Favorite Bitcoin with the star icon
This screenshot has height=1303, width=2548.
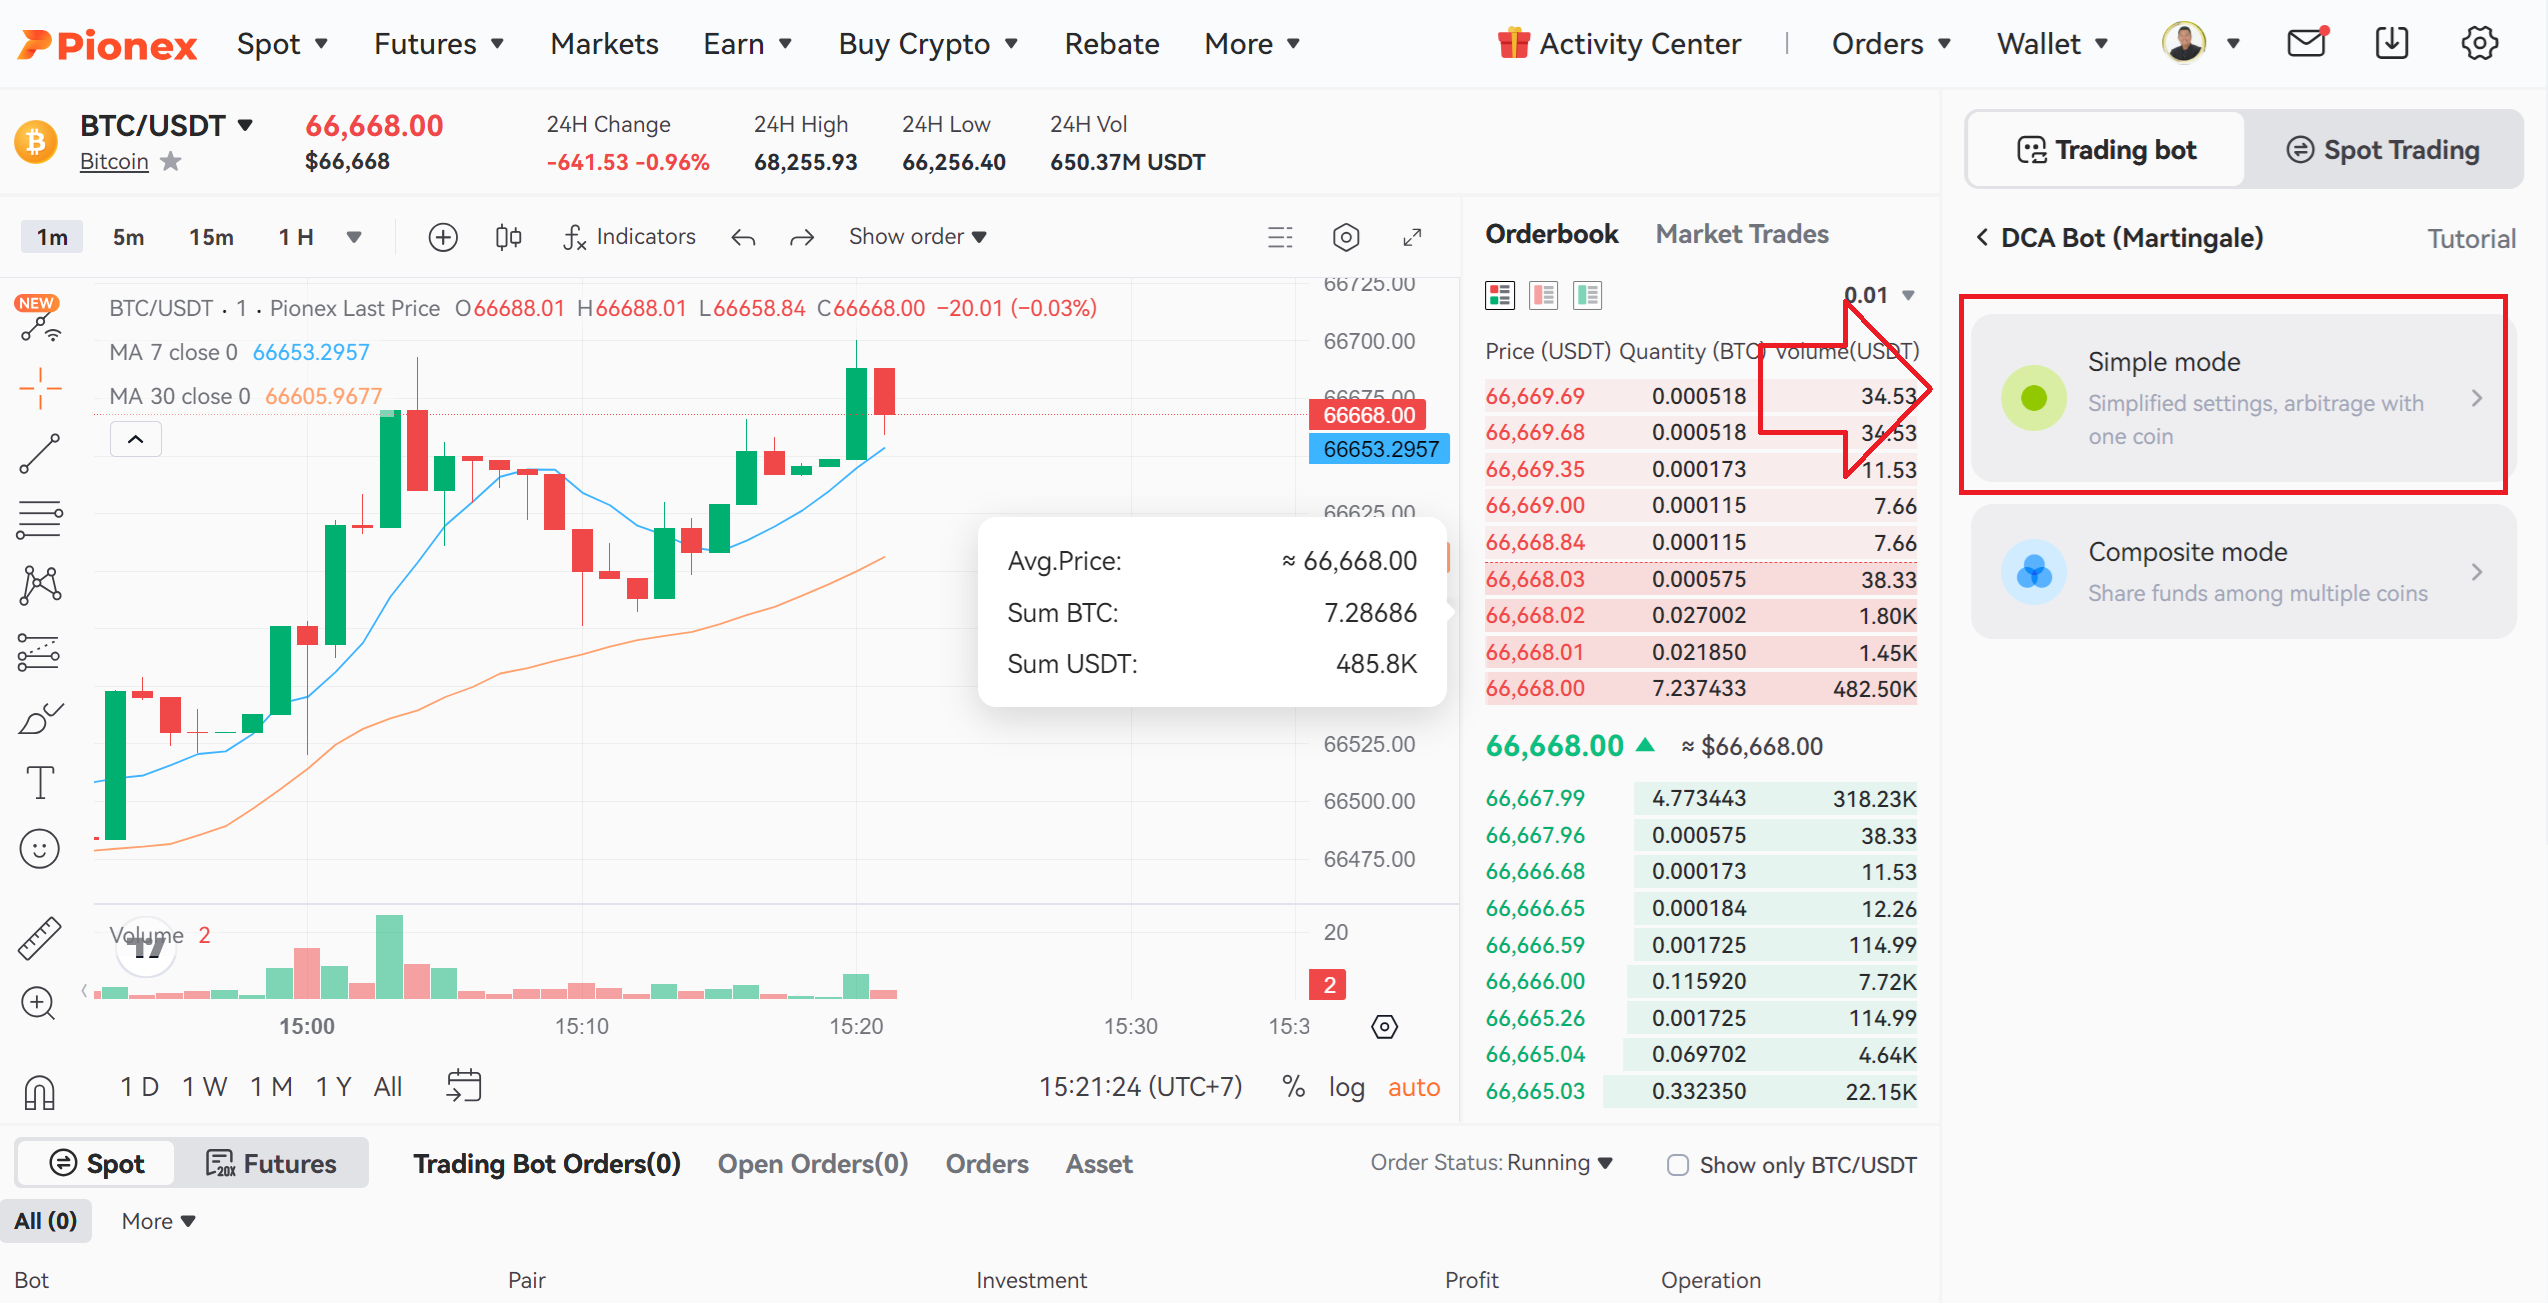pos(171,161)
